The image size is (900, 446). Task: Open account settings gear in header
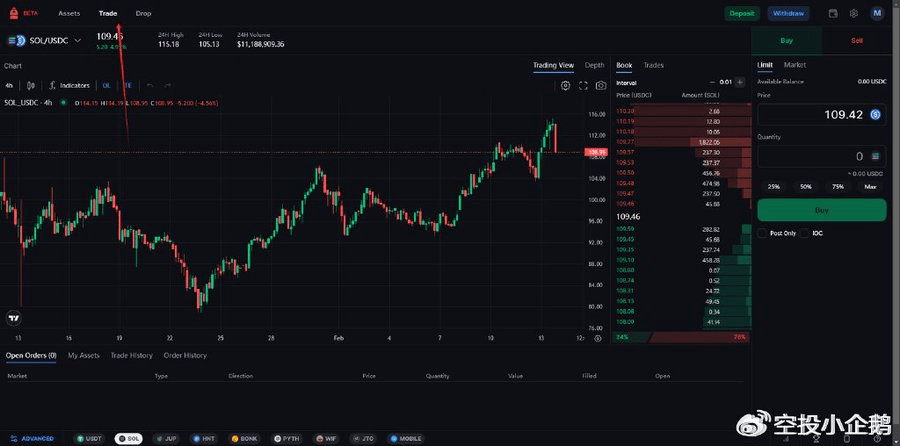(853, 14)
